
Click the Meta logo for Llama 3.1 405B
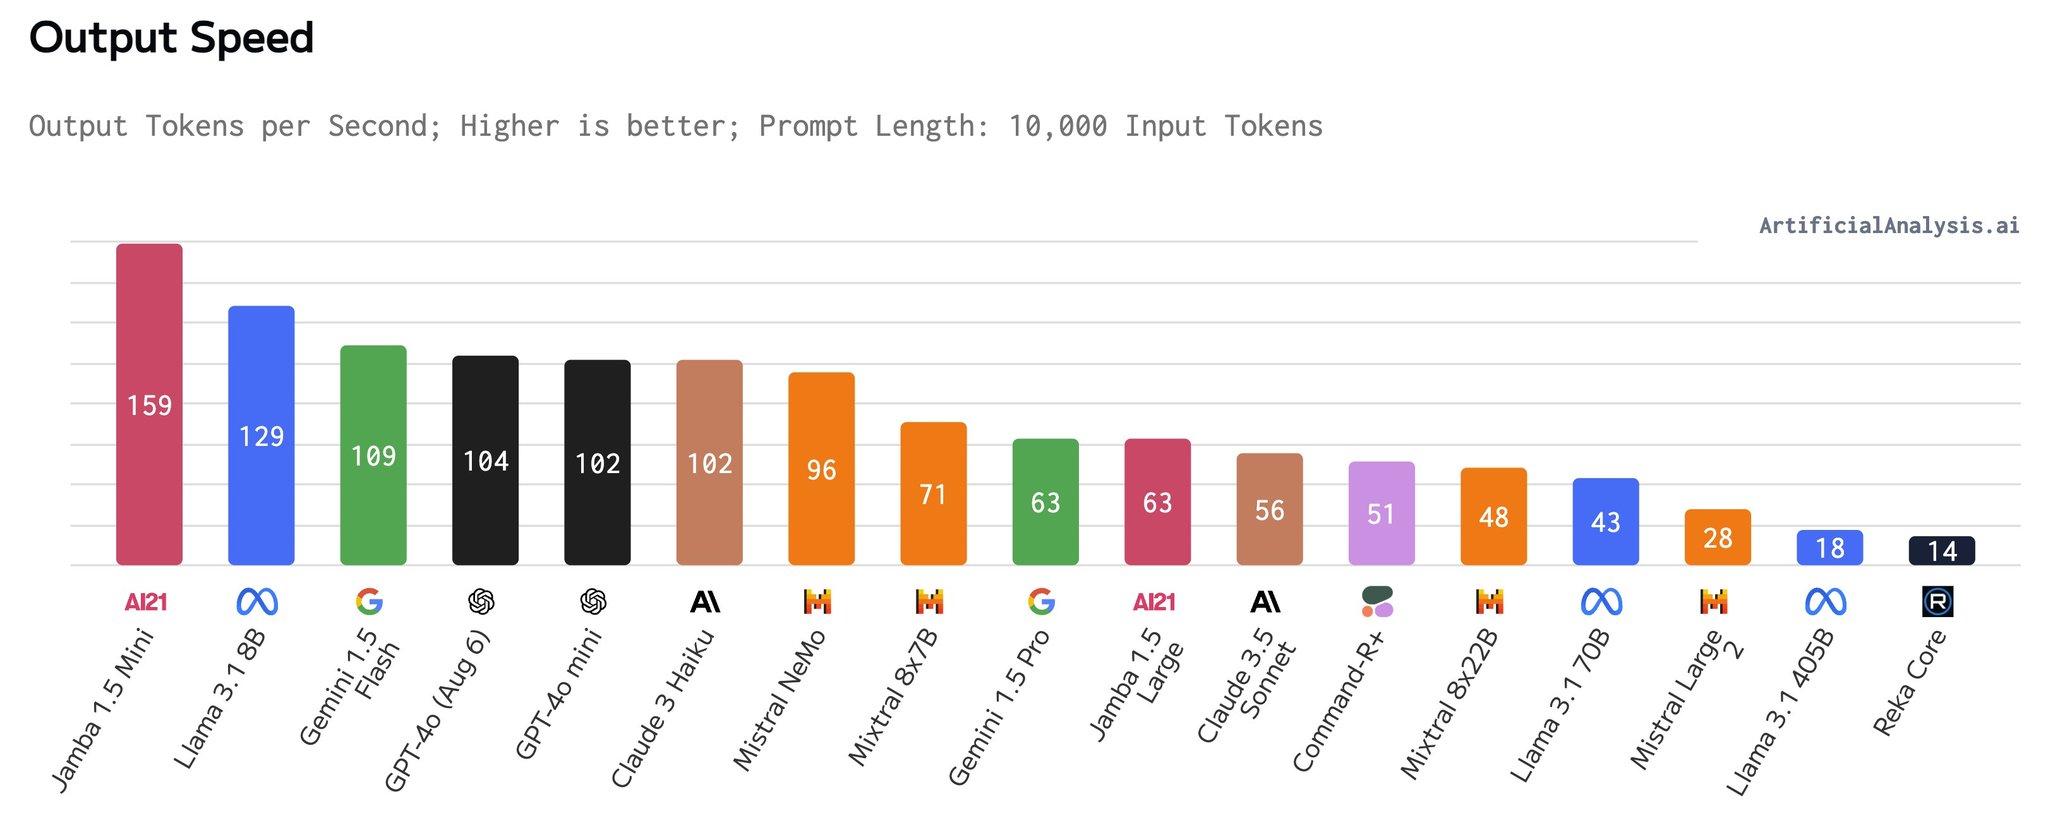[x=1825, y=602]
